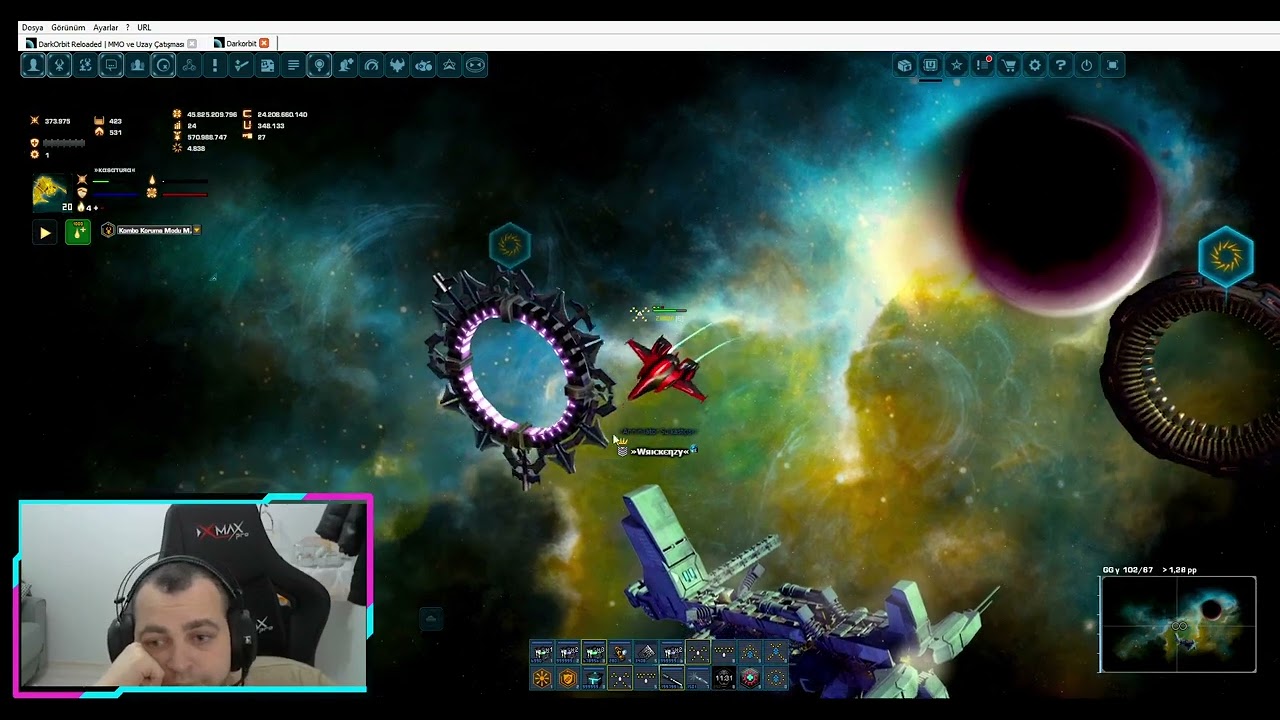Open the notification list icon with red dot
Viewport: 1280px width, 720px height.
pos(982,65)
